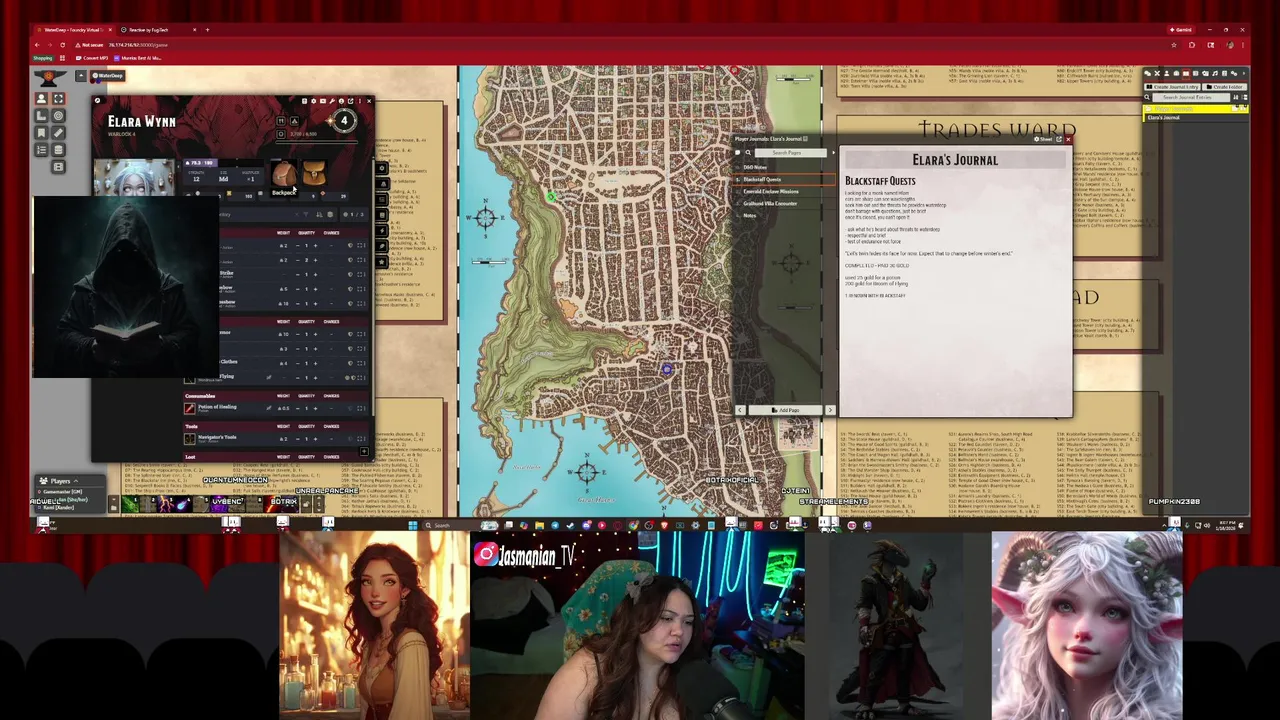1280x720 pixels.
Task: Collapse the right sidebar with the chevron
Action: click(1243, 73)
